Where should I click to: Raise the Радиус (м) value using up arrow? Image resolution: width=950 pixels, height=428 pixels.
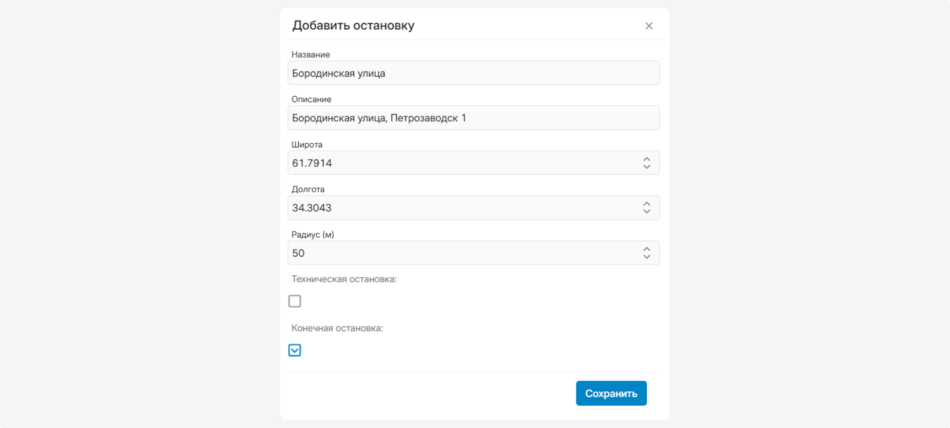(x=646, y=249)
